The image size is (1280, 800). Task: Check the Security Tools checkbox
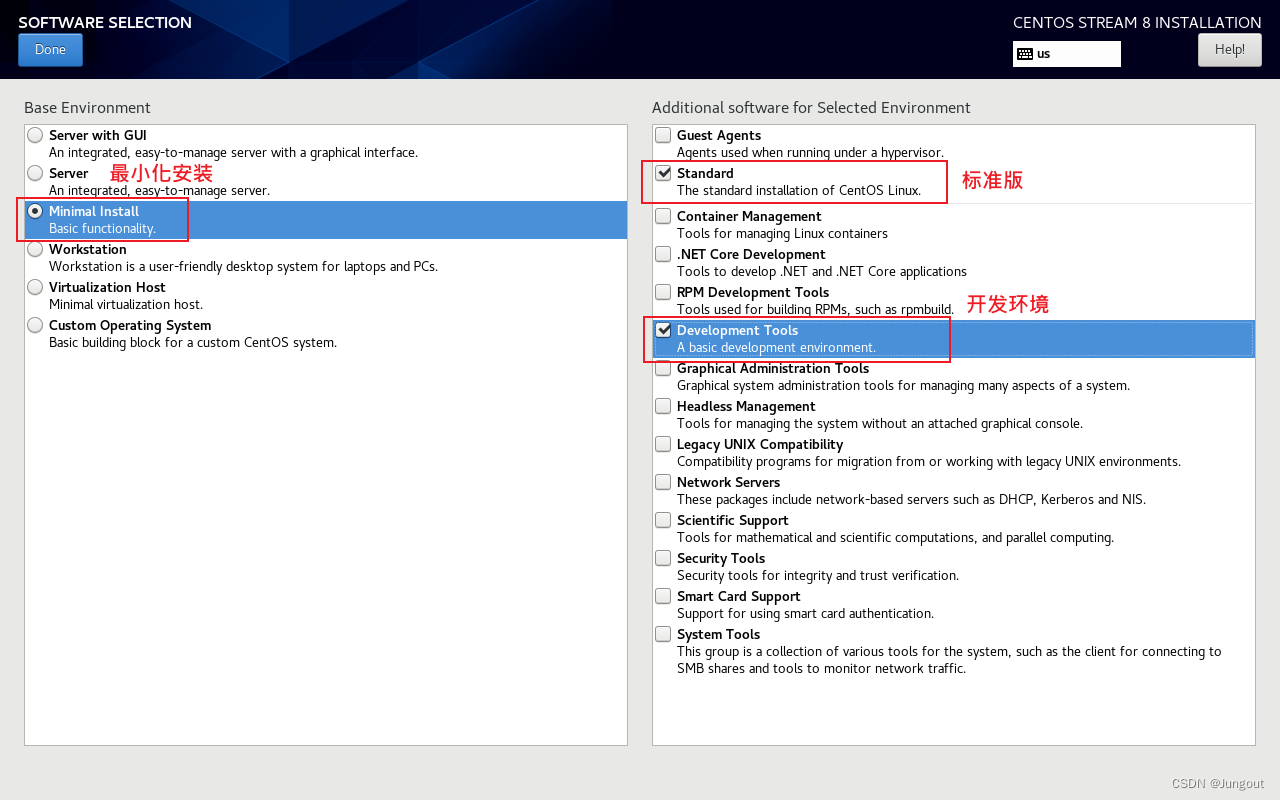(x=663, y=558)
